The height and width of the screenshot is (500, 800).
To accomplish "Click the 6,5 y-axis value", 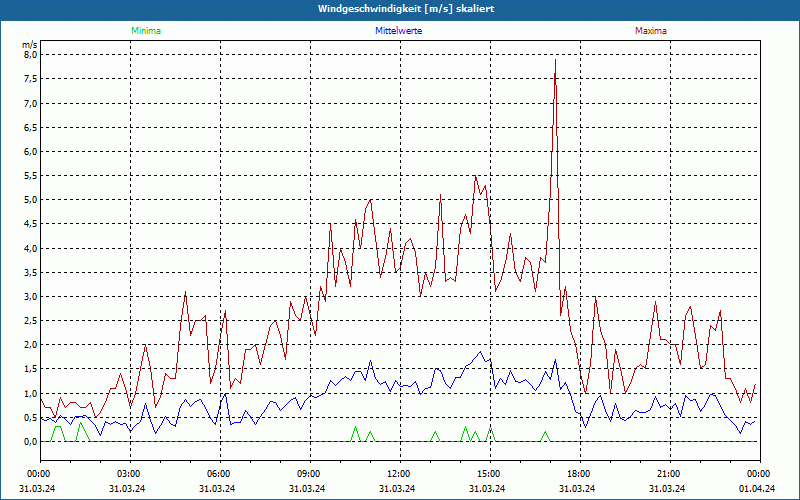I will point(31,128).
